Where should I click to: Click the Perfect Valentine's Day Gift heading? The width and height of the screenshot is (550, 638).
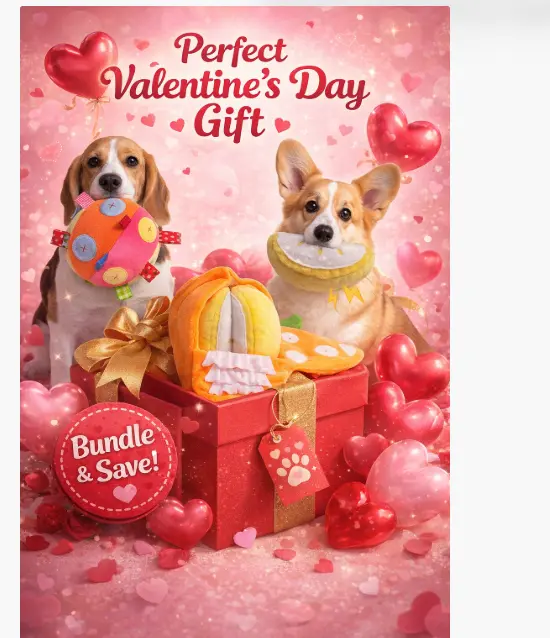[236, 86]
